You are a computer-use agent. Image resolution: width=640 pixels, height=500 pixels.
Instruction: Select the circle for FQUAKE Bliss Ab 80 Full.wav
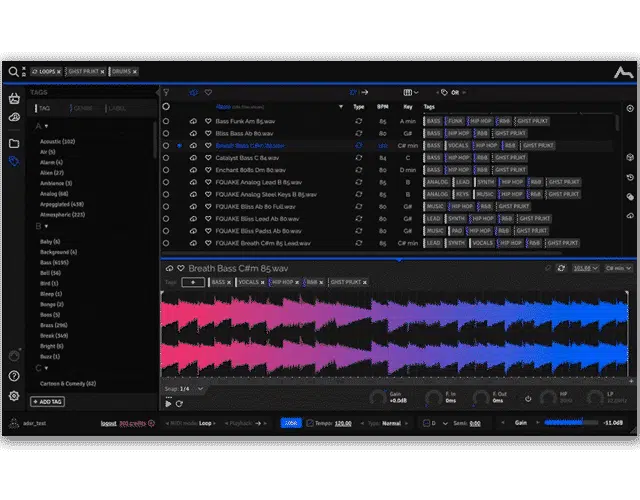click(x=166, y=207)
